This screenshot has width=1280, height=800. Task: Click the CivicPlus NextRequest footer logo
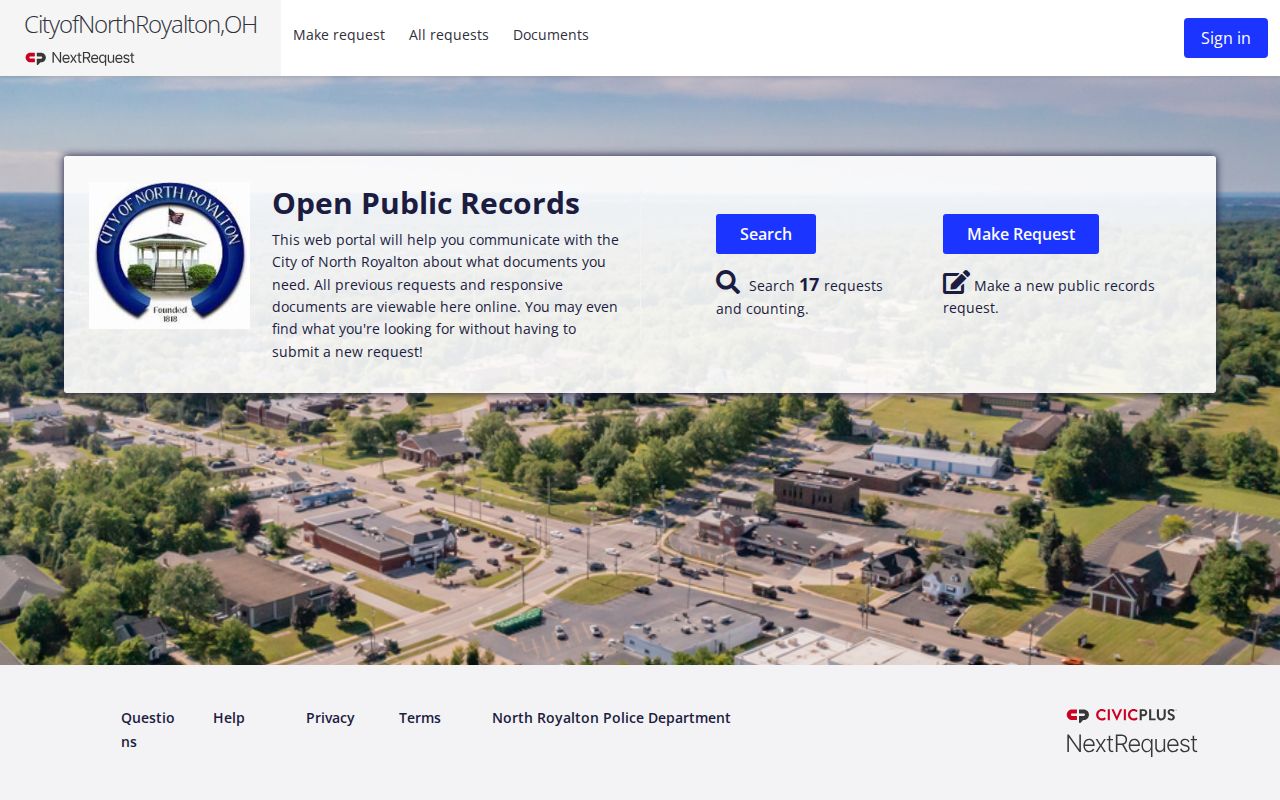click(1131, 731)
